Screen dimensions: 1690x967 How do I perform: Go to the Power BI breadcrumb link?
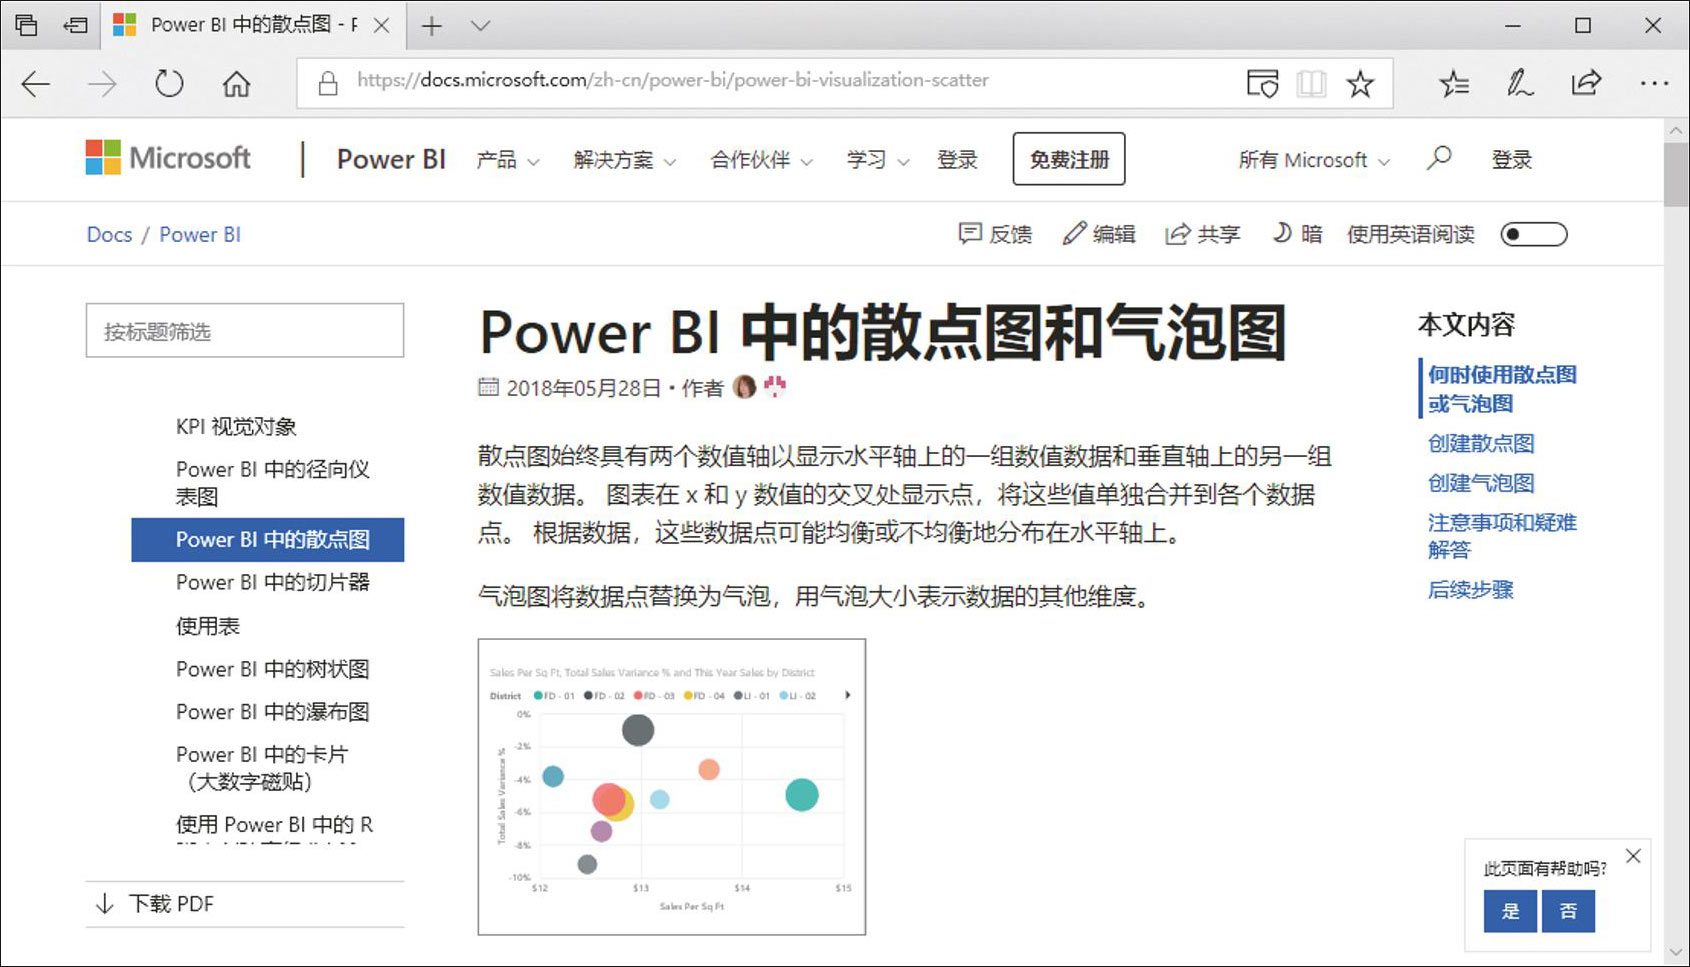click(x=200, y=234)
